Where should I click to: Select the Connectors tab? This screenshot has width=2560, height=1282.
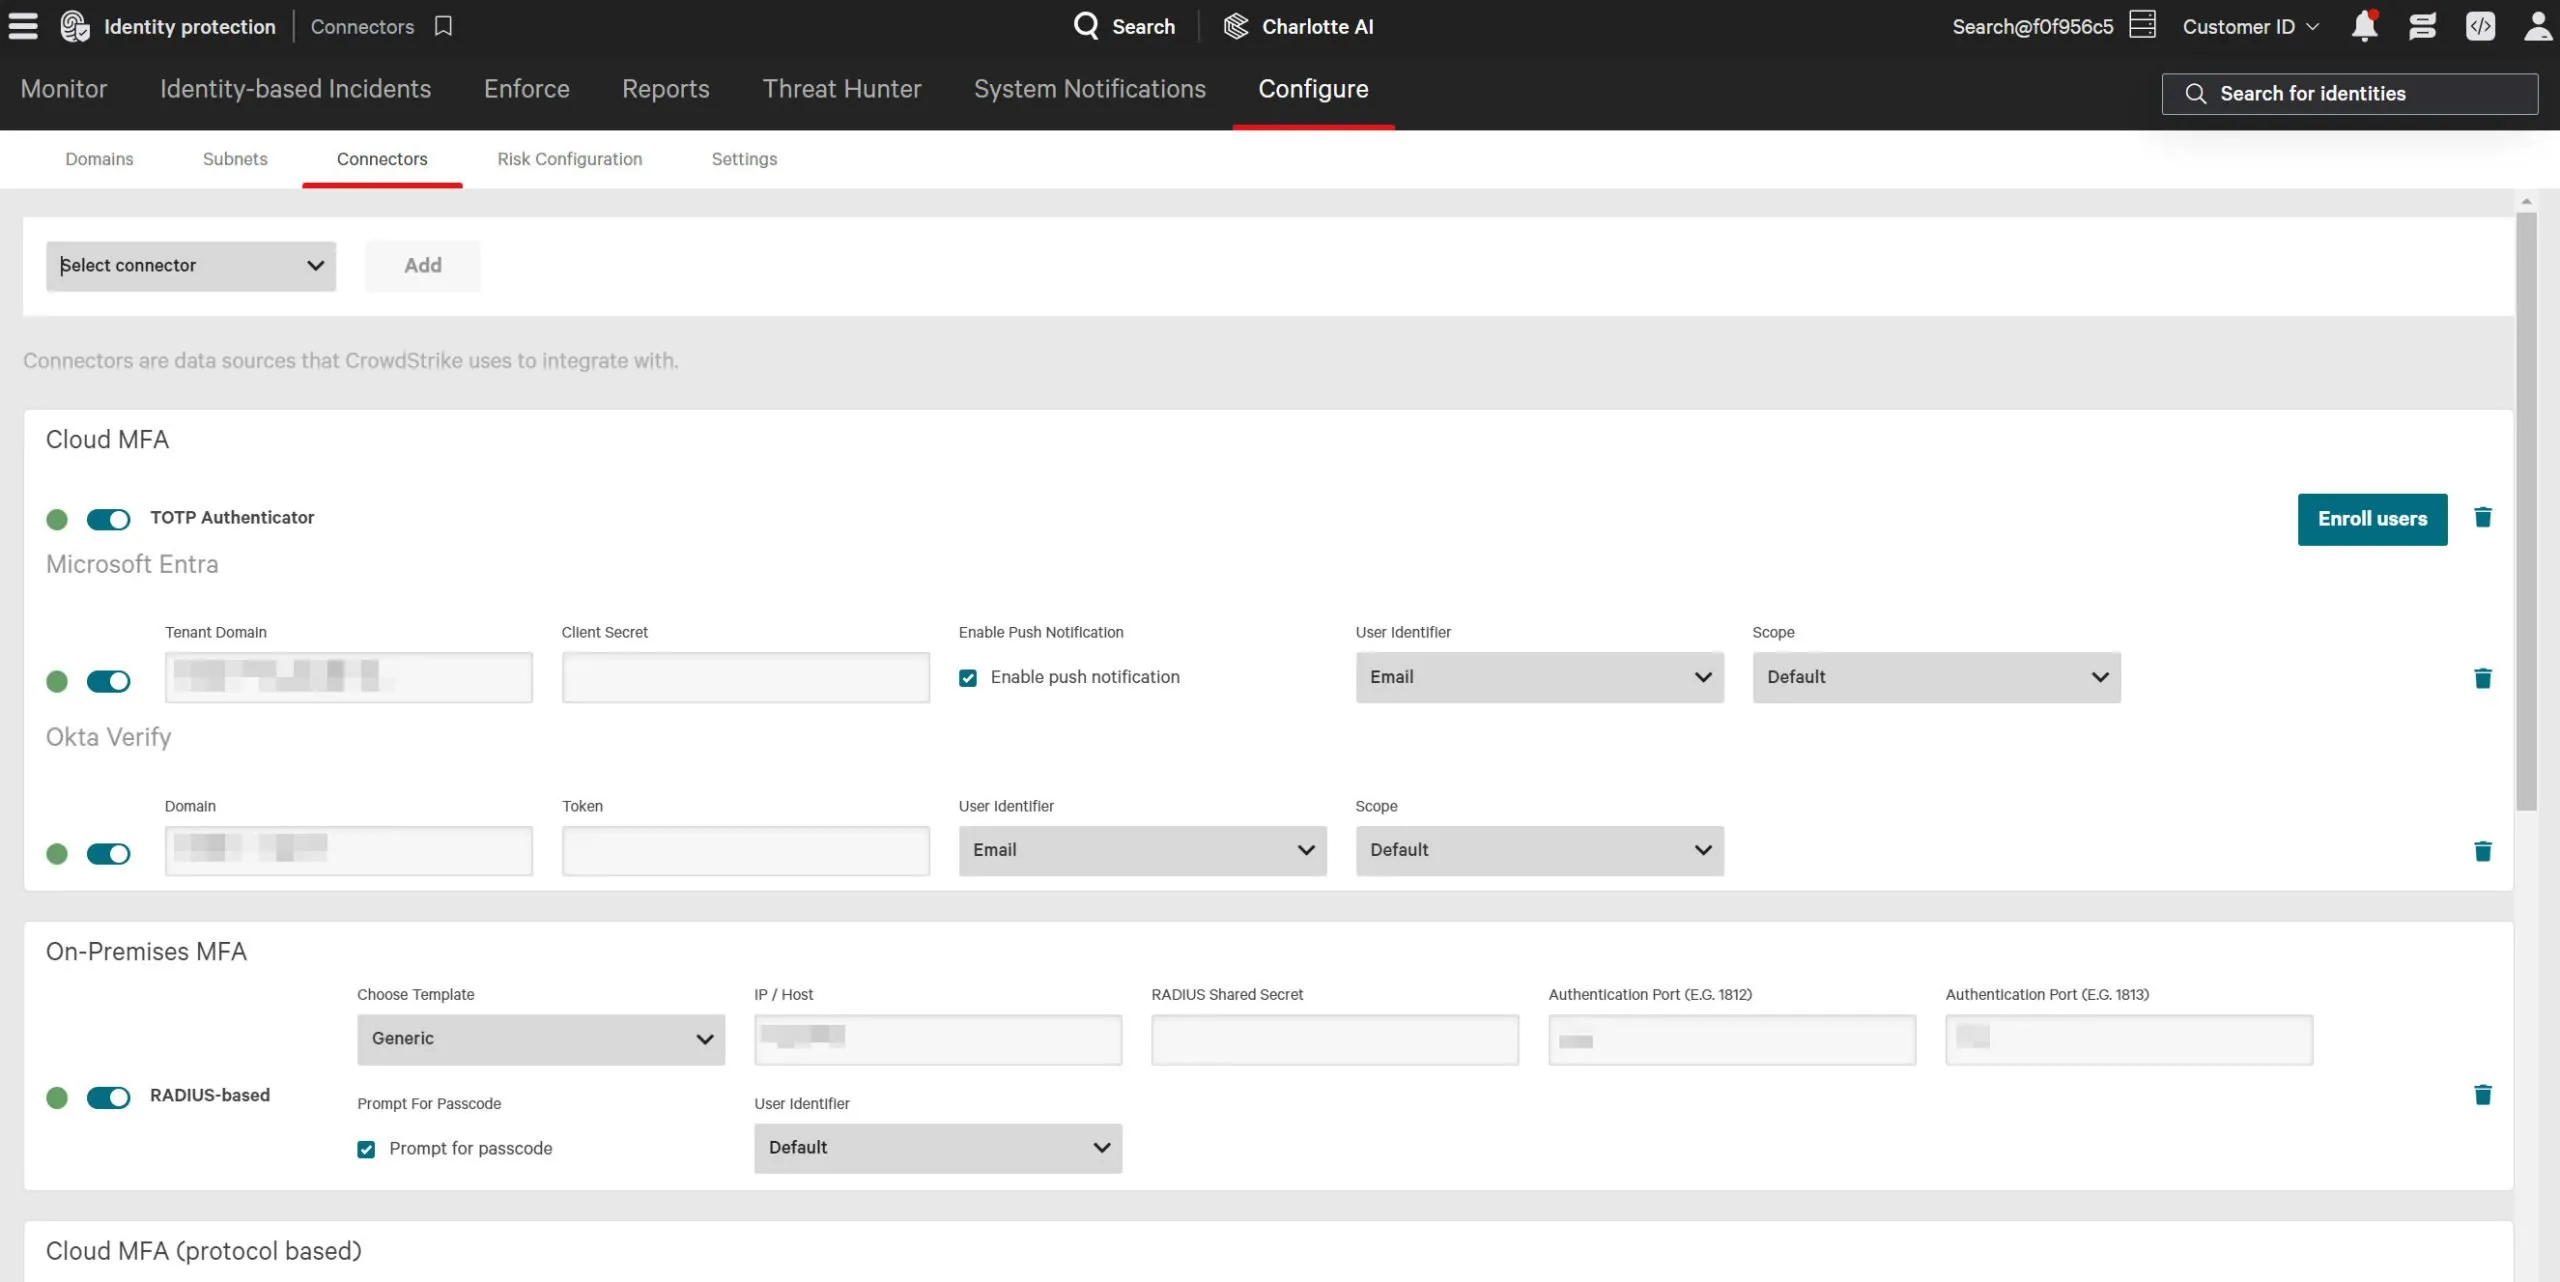point(382,159)
